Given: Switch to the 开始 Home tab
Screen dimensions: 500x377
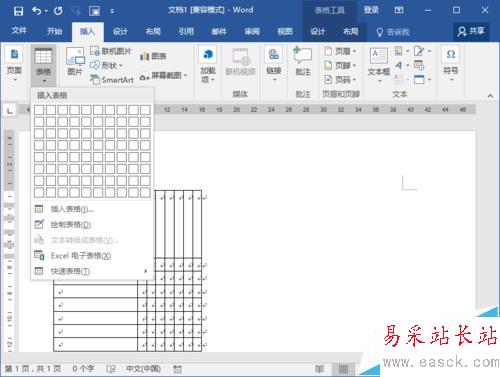Looking at the screenshot, I should point(55,32).
